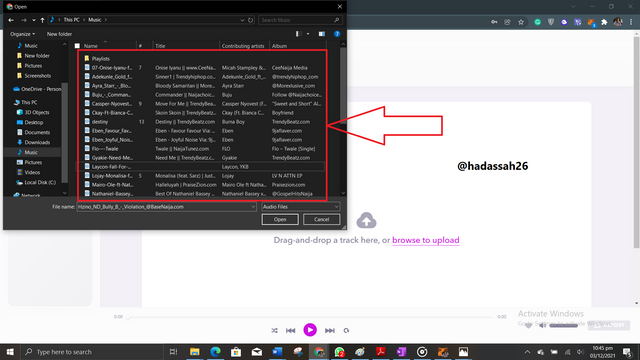Bookmark this page star icon in Chrome
The height and width of the screenshot is (360, 640).
coord(521,22)
